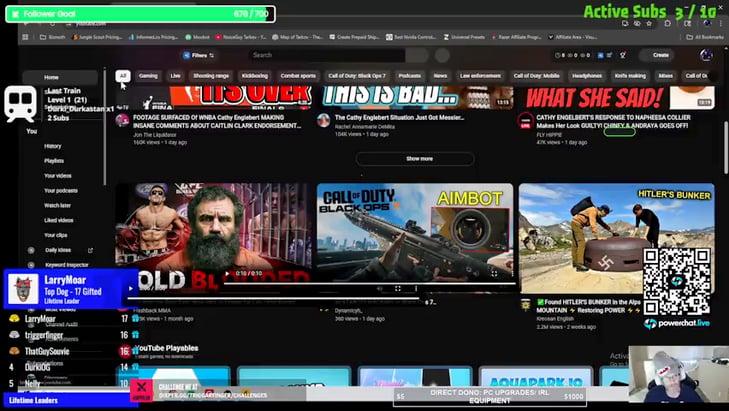Expand the video preview to fullscreen
Viewport: 729px width, 411px height.
494,273
